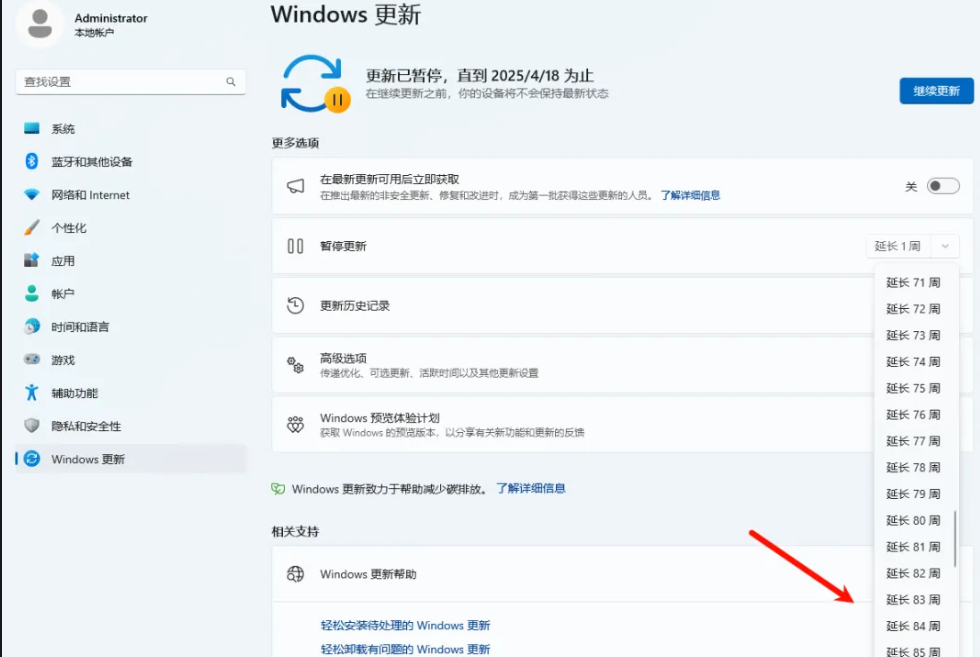
Task: Click the 游戏 gamepad icon
Action: click(32, 359)
